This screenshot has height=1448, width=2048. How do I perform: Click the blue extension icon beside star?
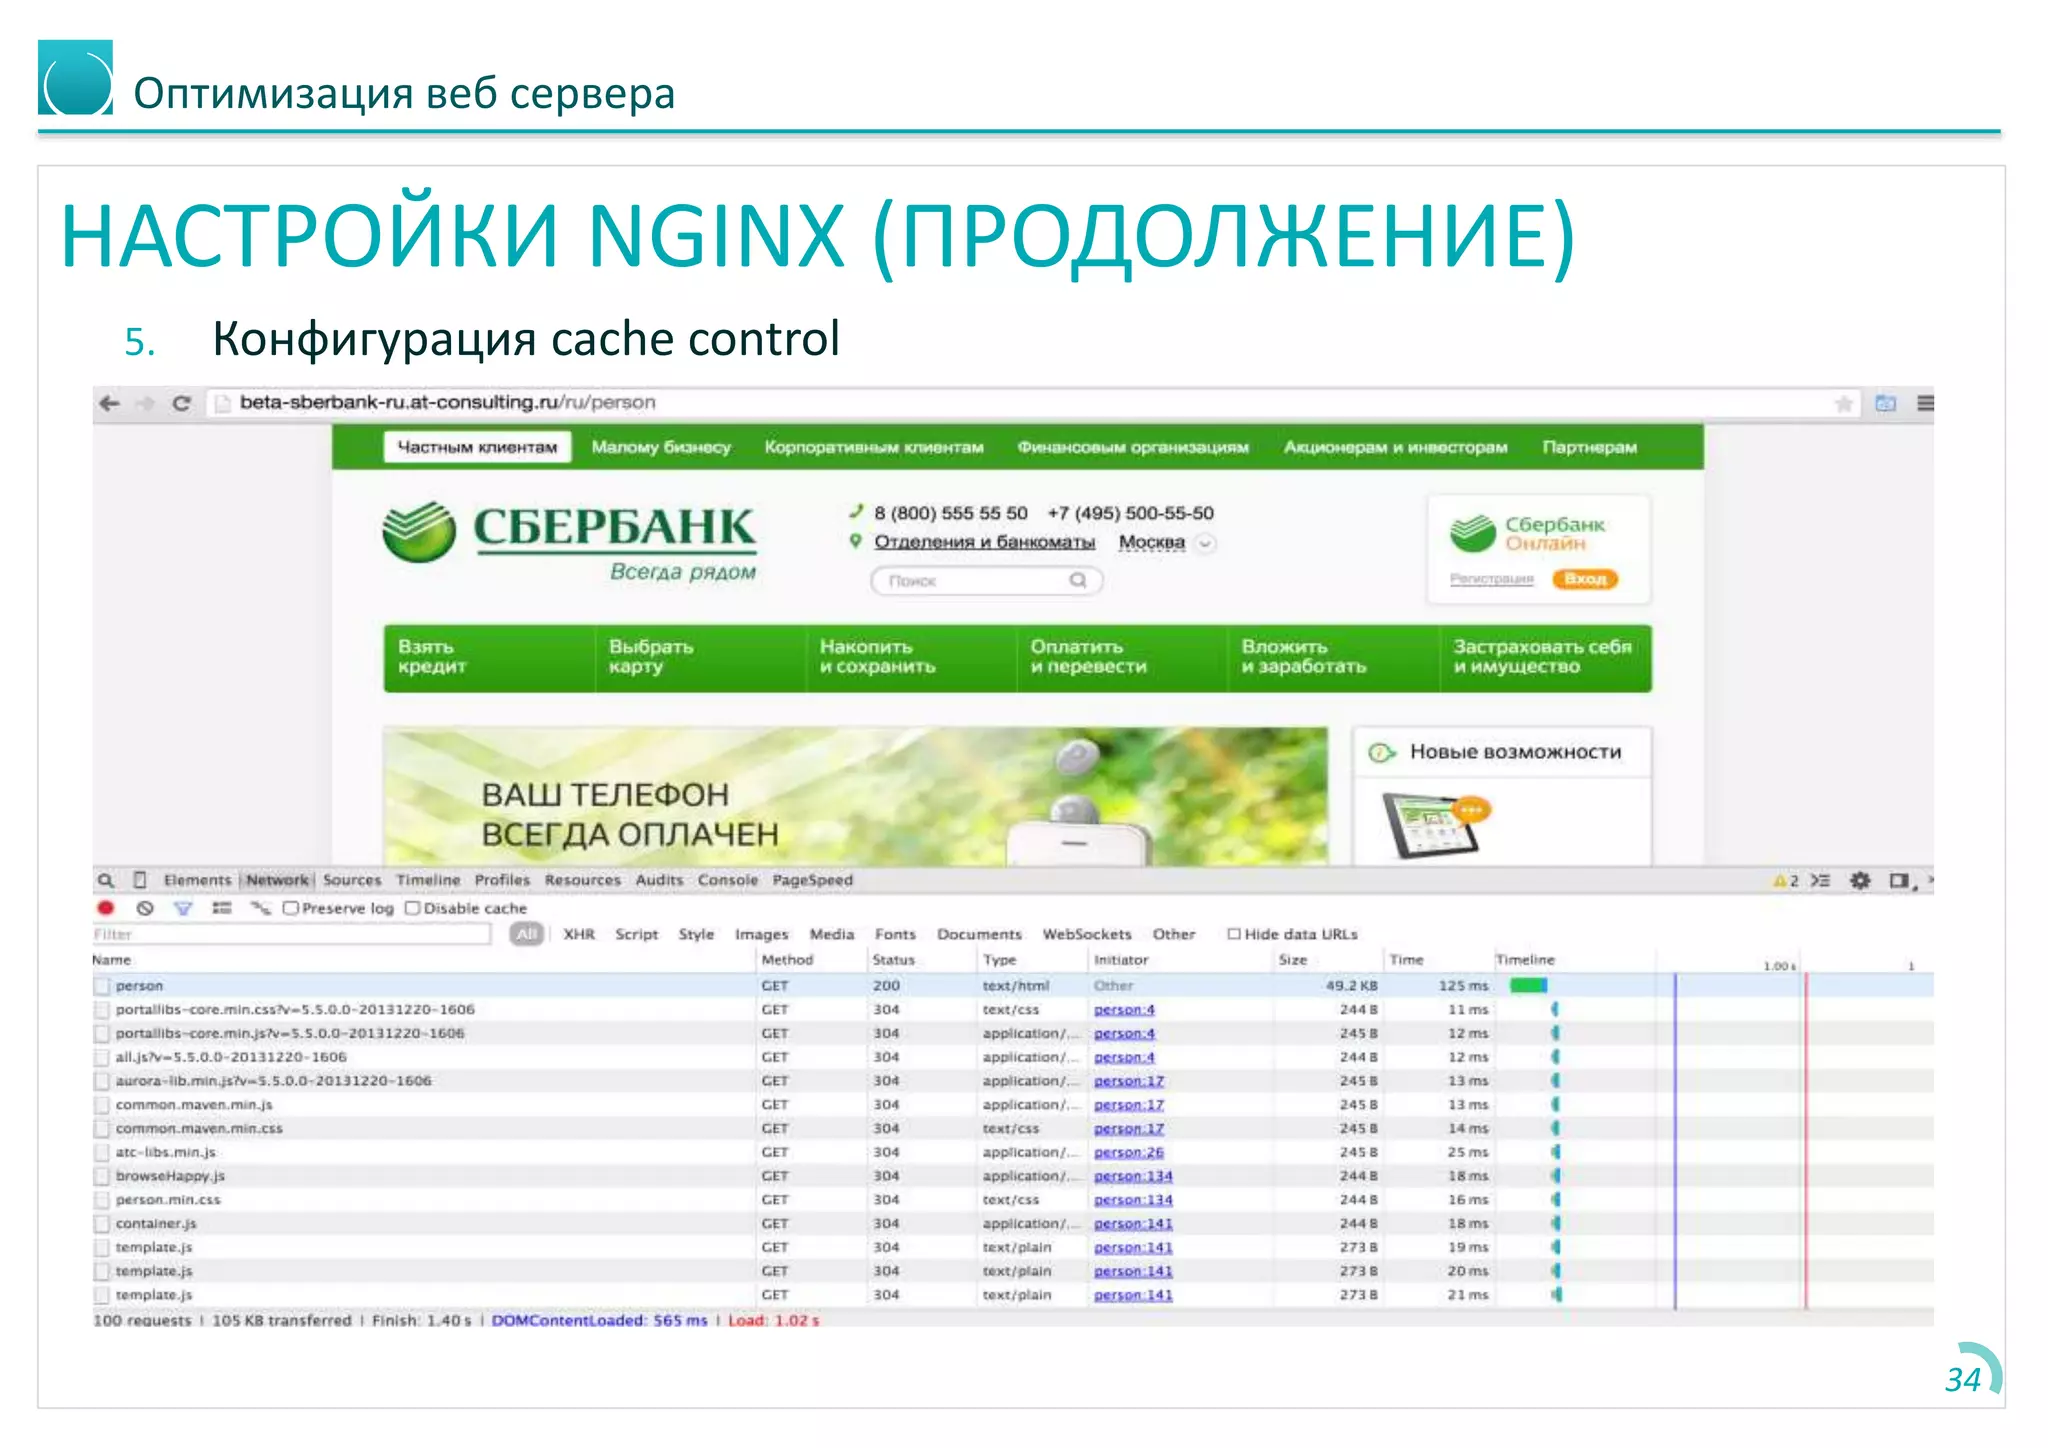[1886, 403]
